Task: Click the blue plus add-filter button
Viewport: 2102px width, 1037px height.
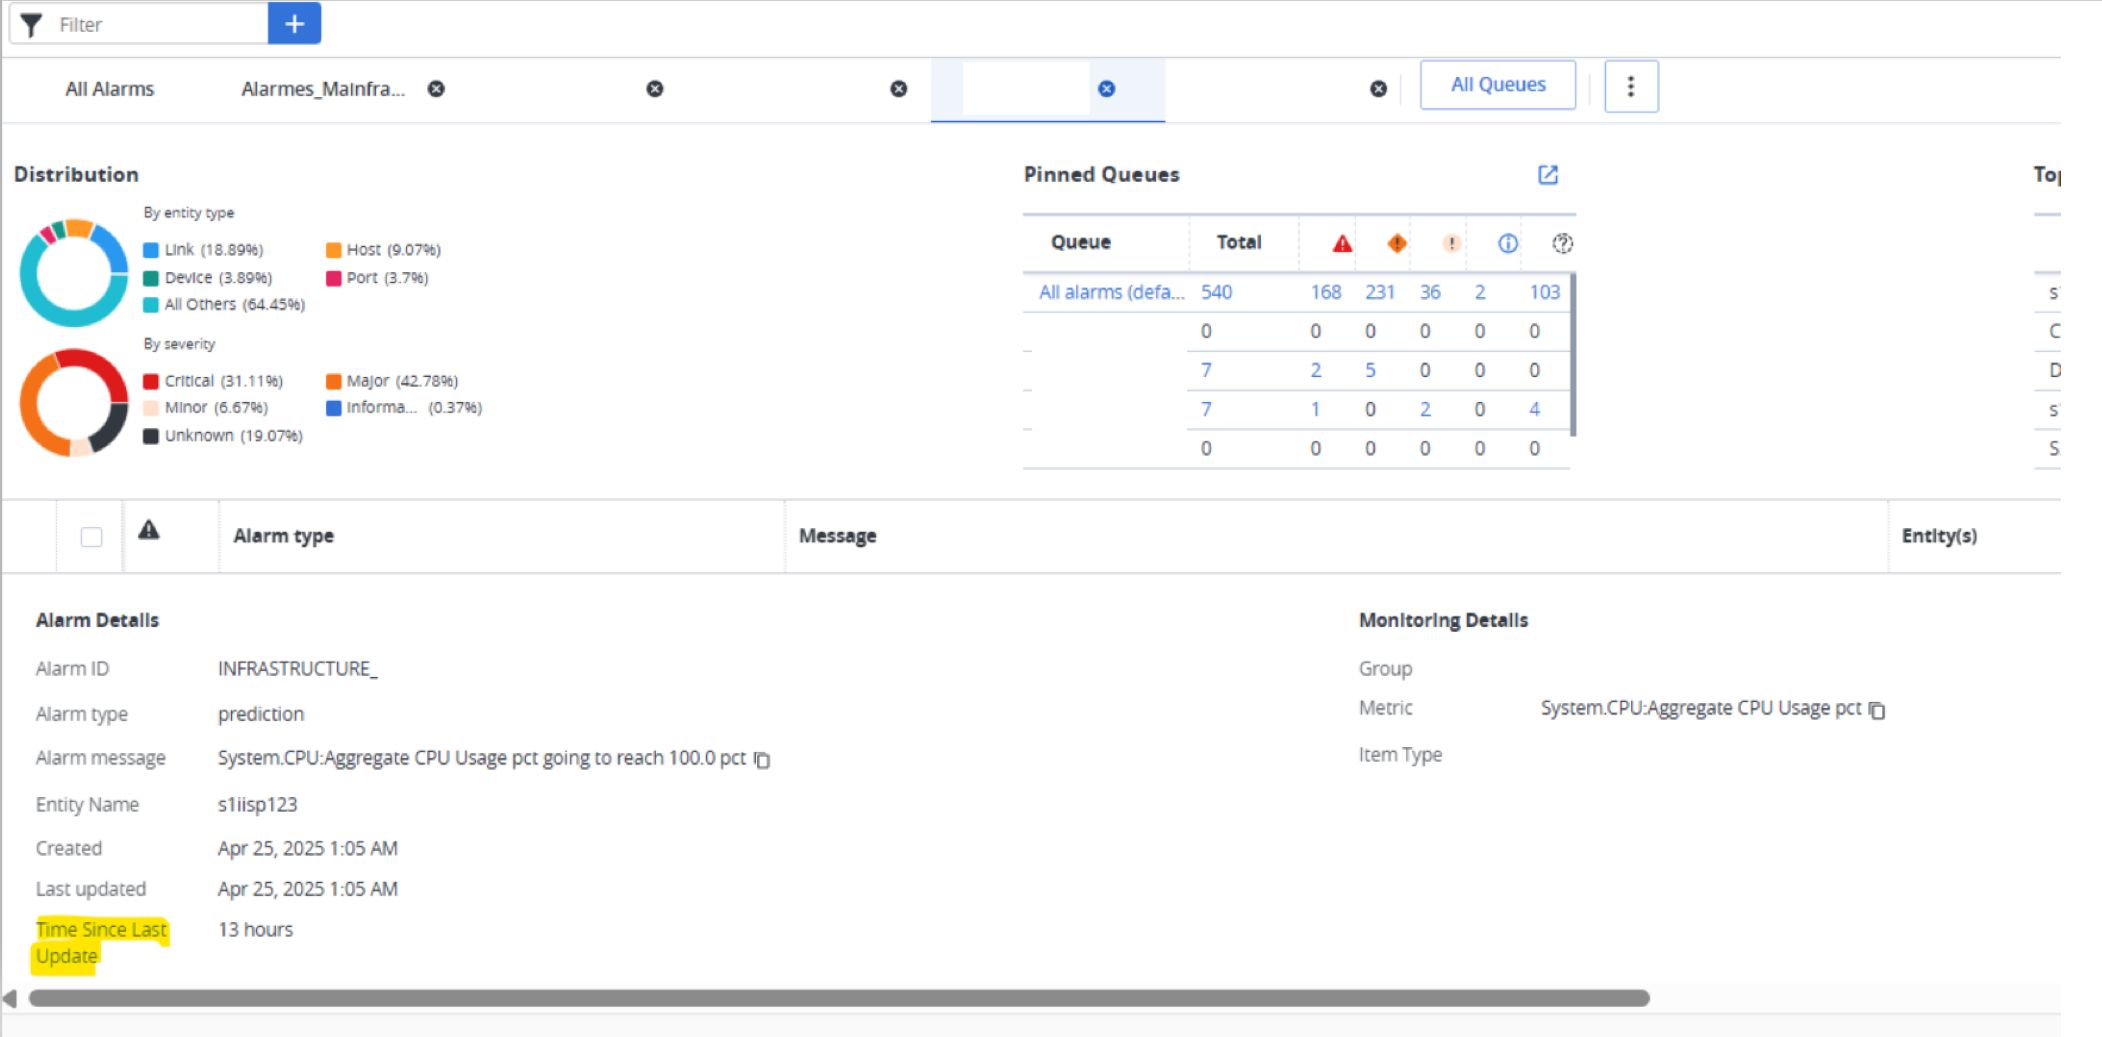Action: [x=294, y=24]
